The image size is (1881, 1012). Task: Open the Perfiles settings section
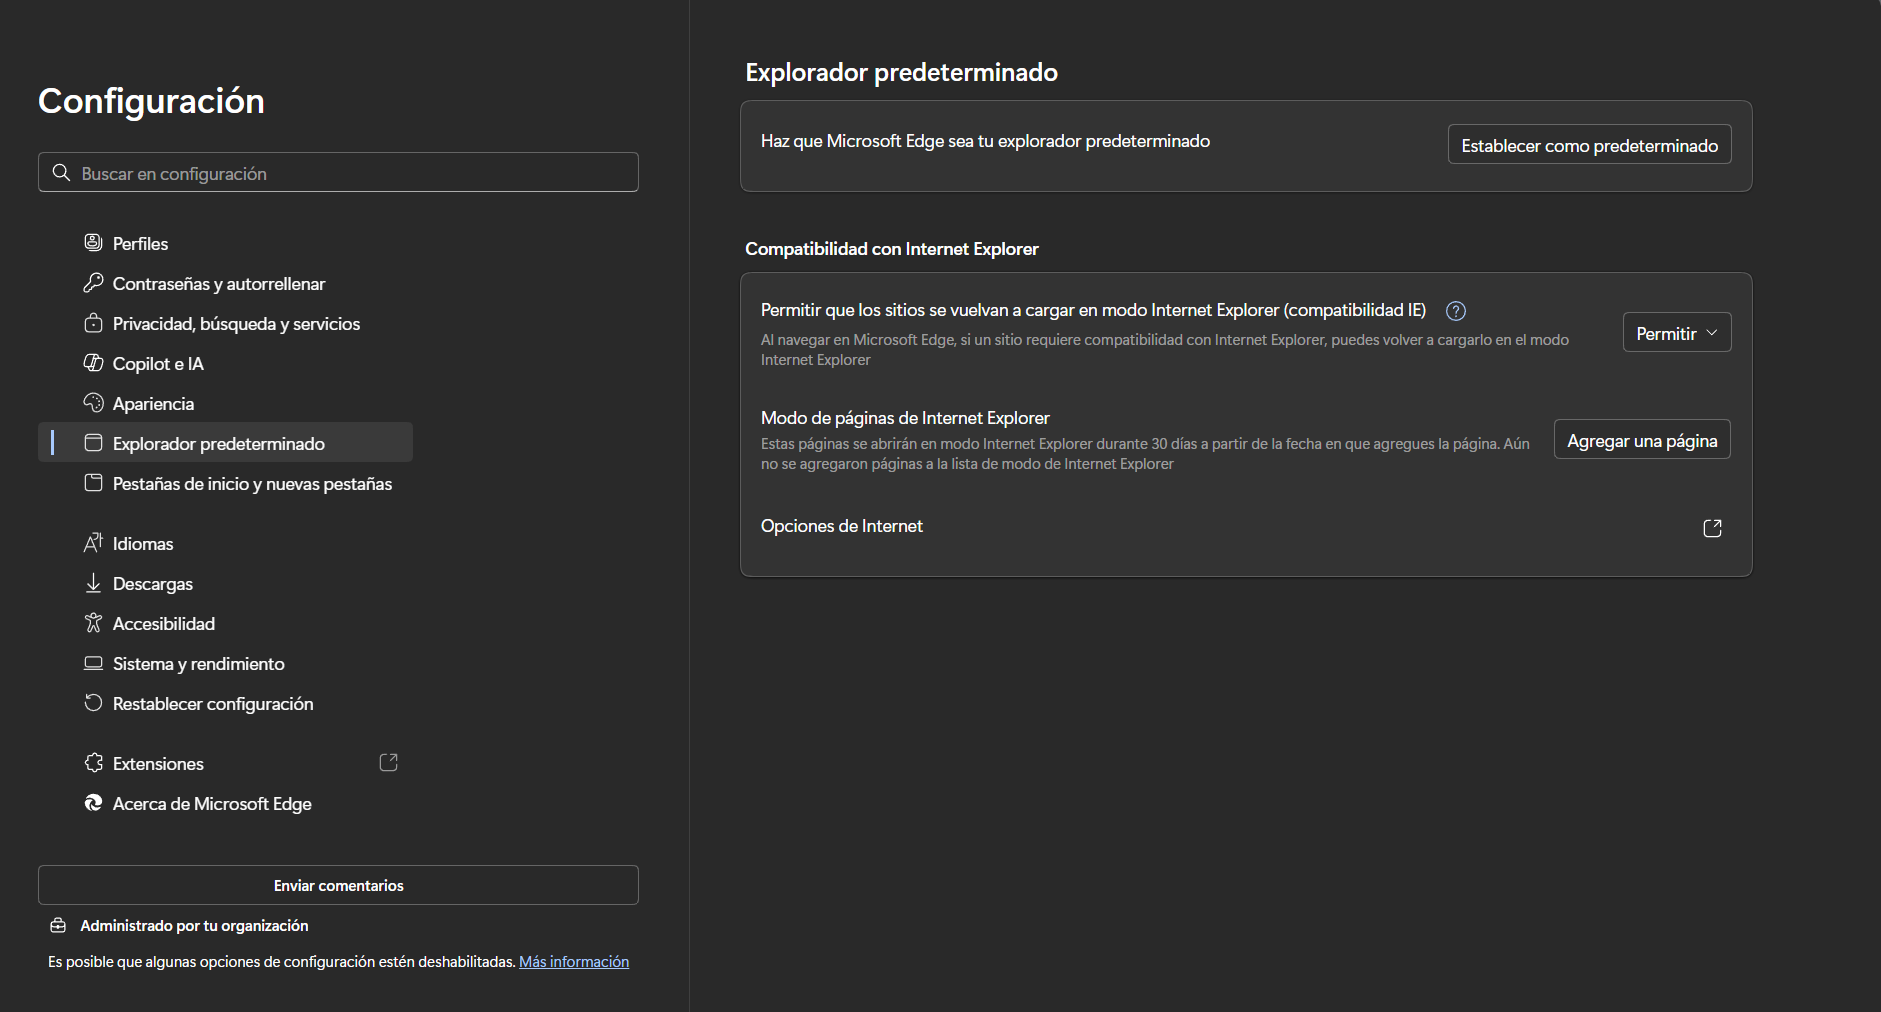pos(225,243)
